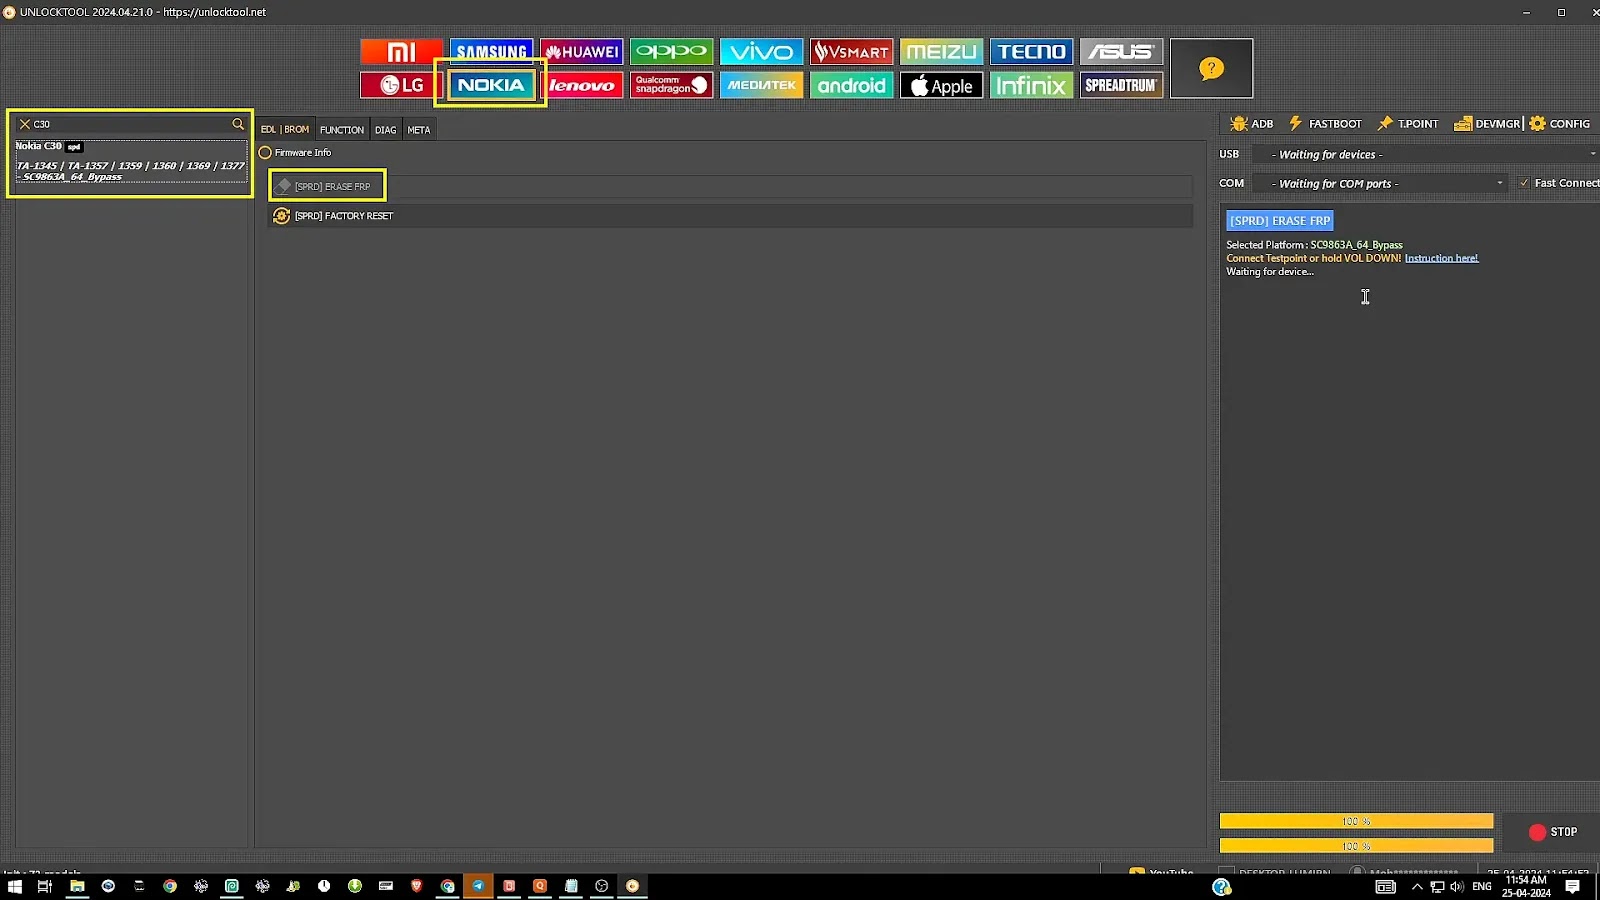Select the Firmware Info radio option
Screen dimensions: 1600x900
(295, 153)
